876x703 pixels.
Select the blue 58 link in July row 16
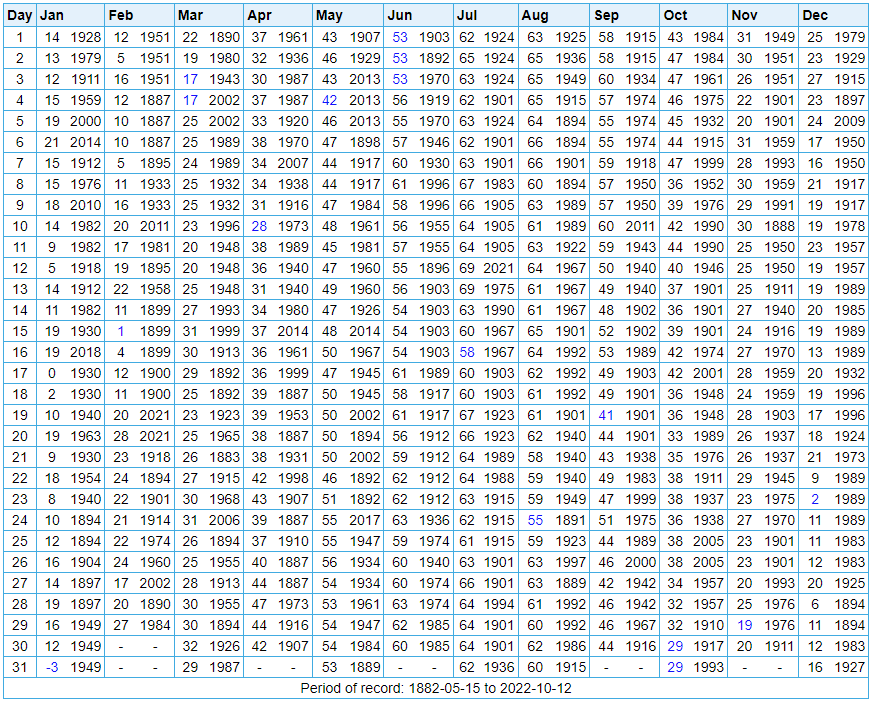click(x=467, y=352)
